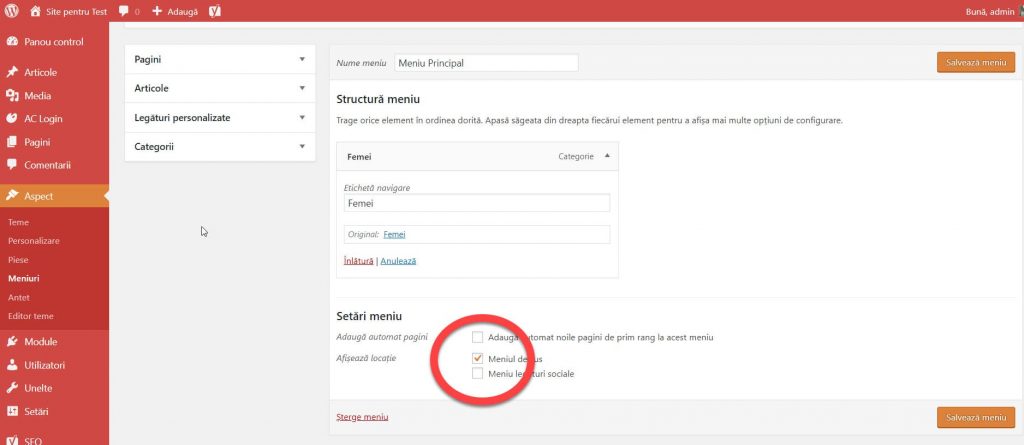This screenshot has height=445, width=1024.
Task: Go to Utilizatori in sidebar
Action: point(44,365)
